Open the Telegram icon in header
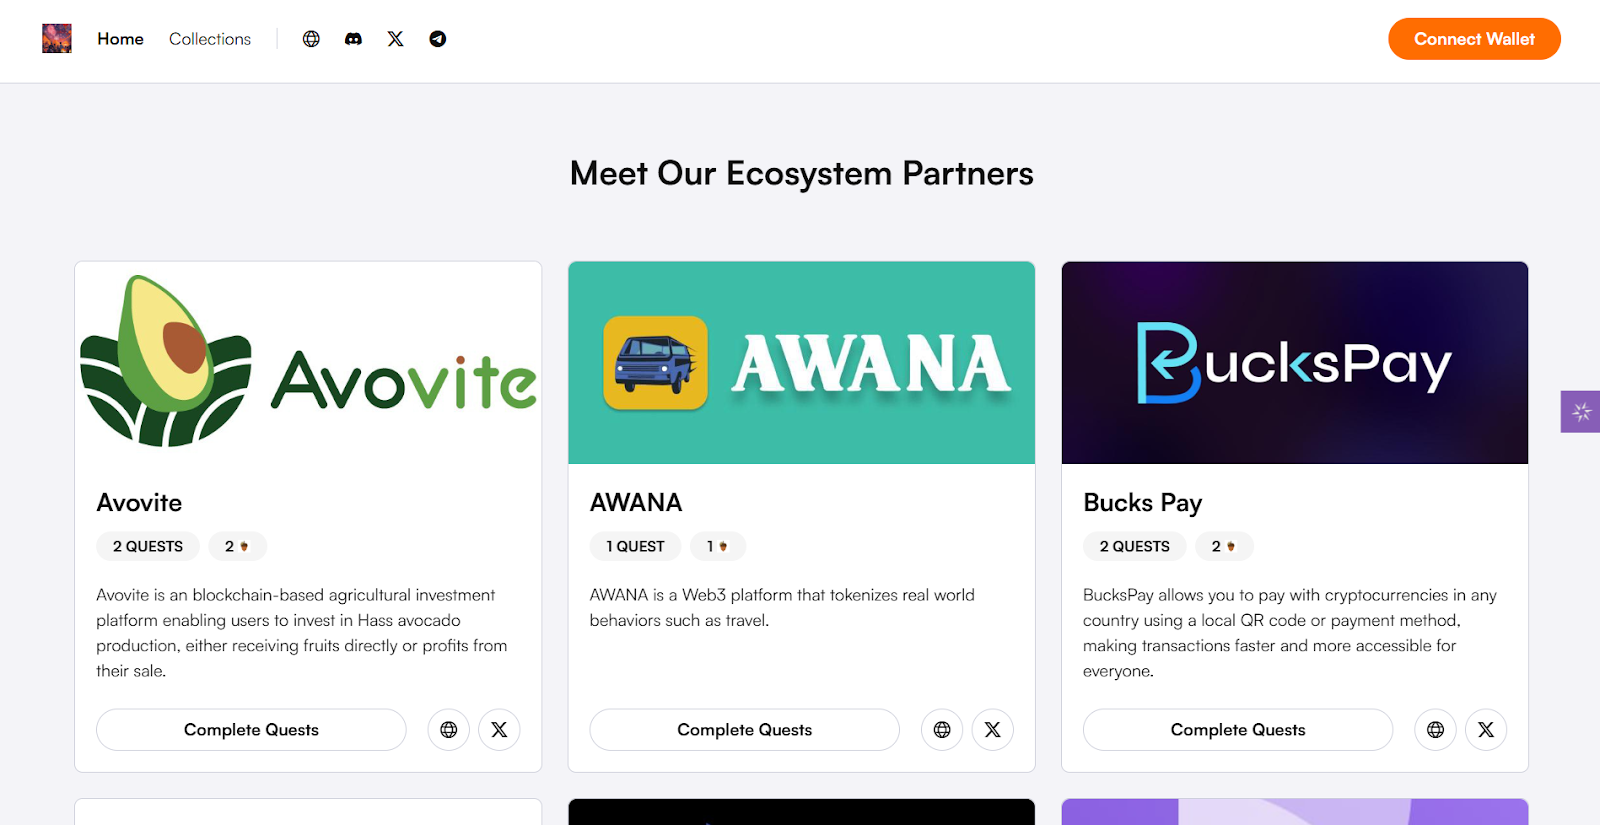Image resolution: width=1600 pixels, height=825 pixels. pos(438,39)
